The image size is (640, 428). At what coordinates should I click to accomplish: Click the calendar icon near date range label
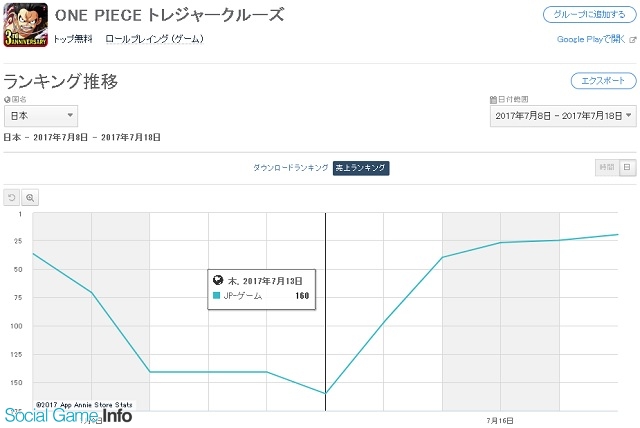[x=493, y=100]
